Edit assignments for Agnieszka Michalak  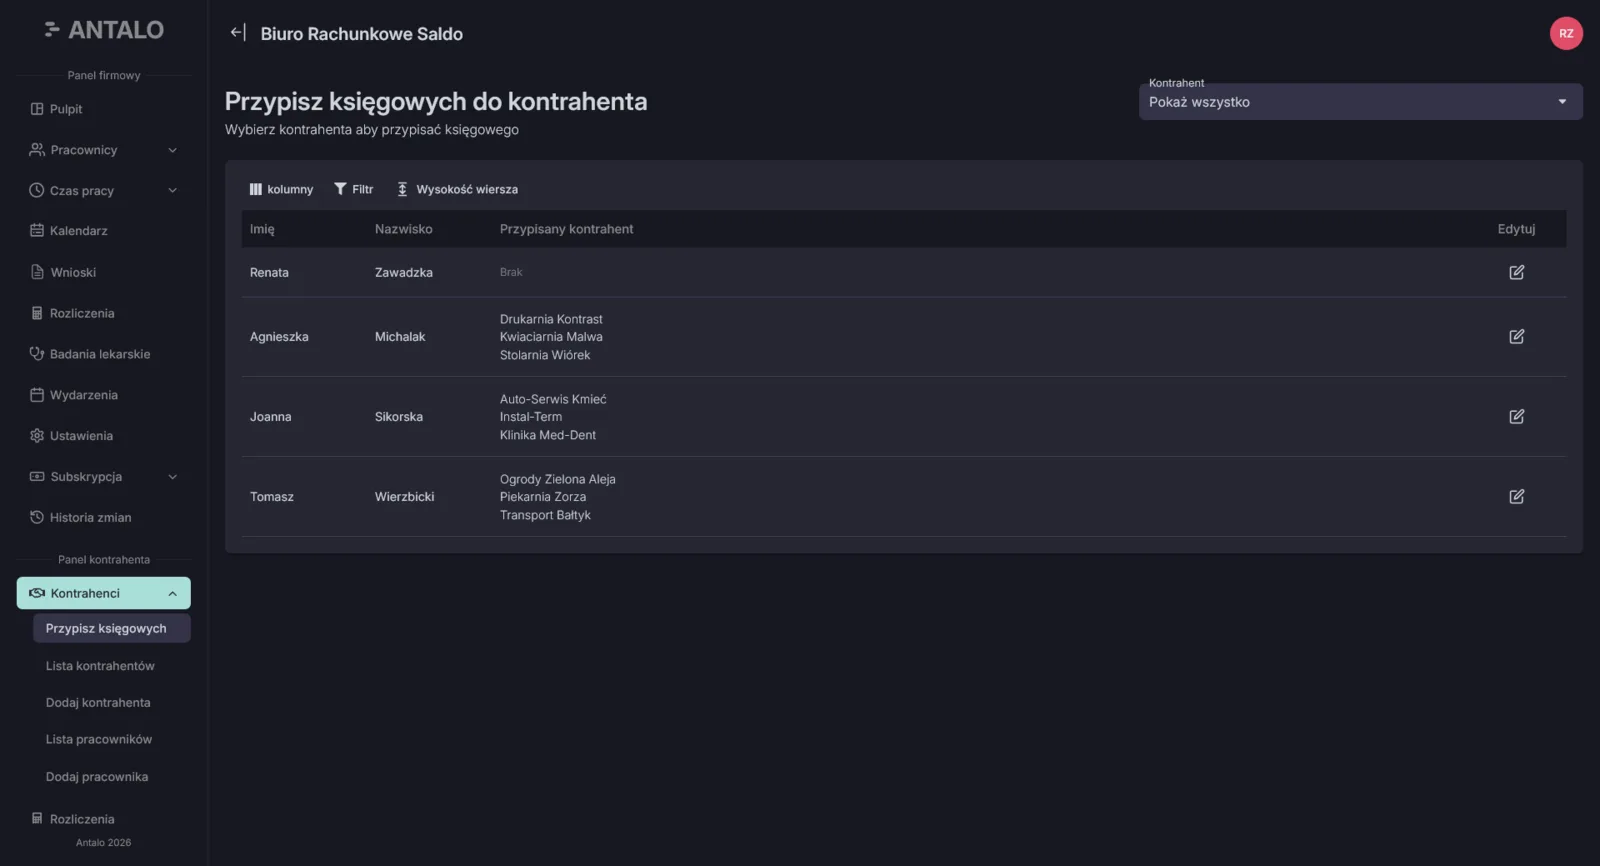click(x=1516, y=337)
